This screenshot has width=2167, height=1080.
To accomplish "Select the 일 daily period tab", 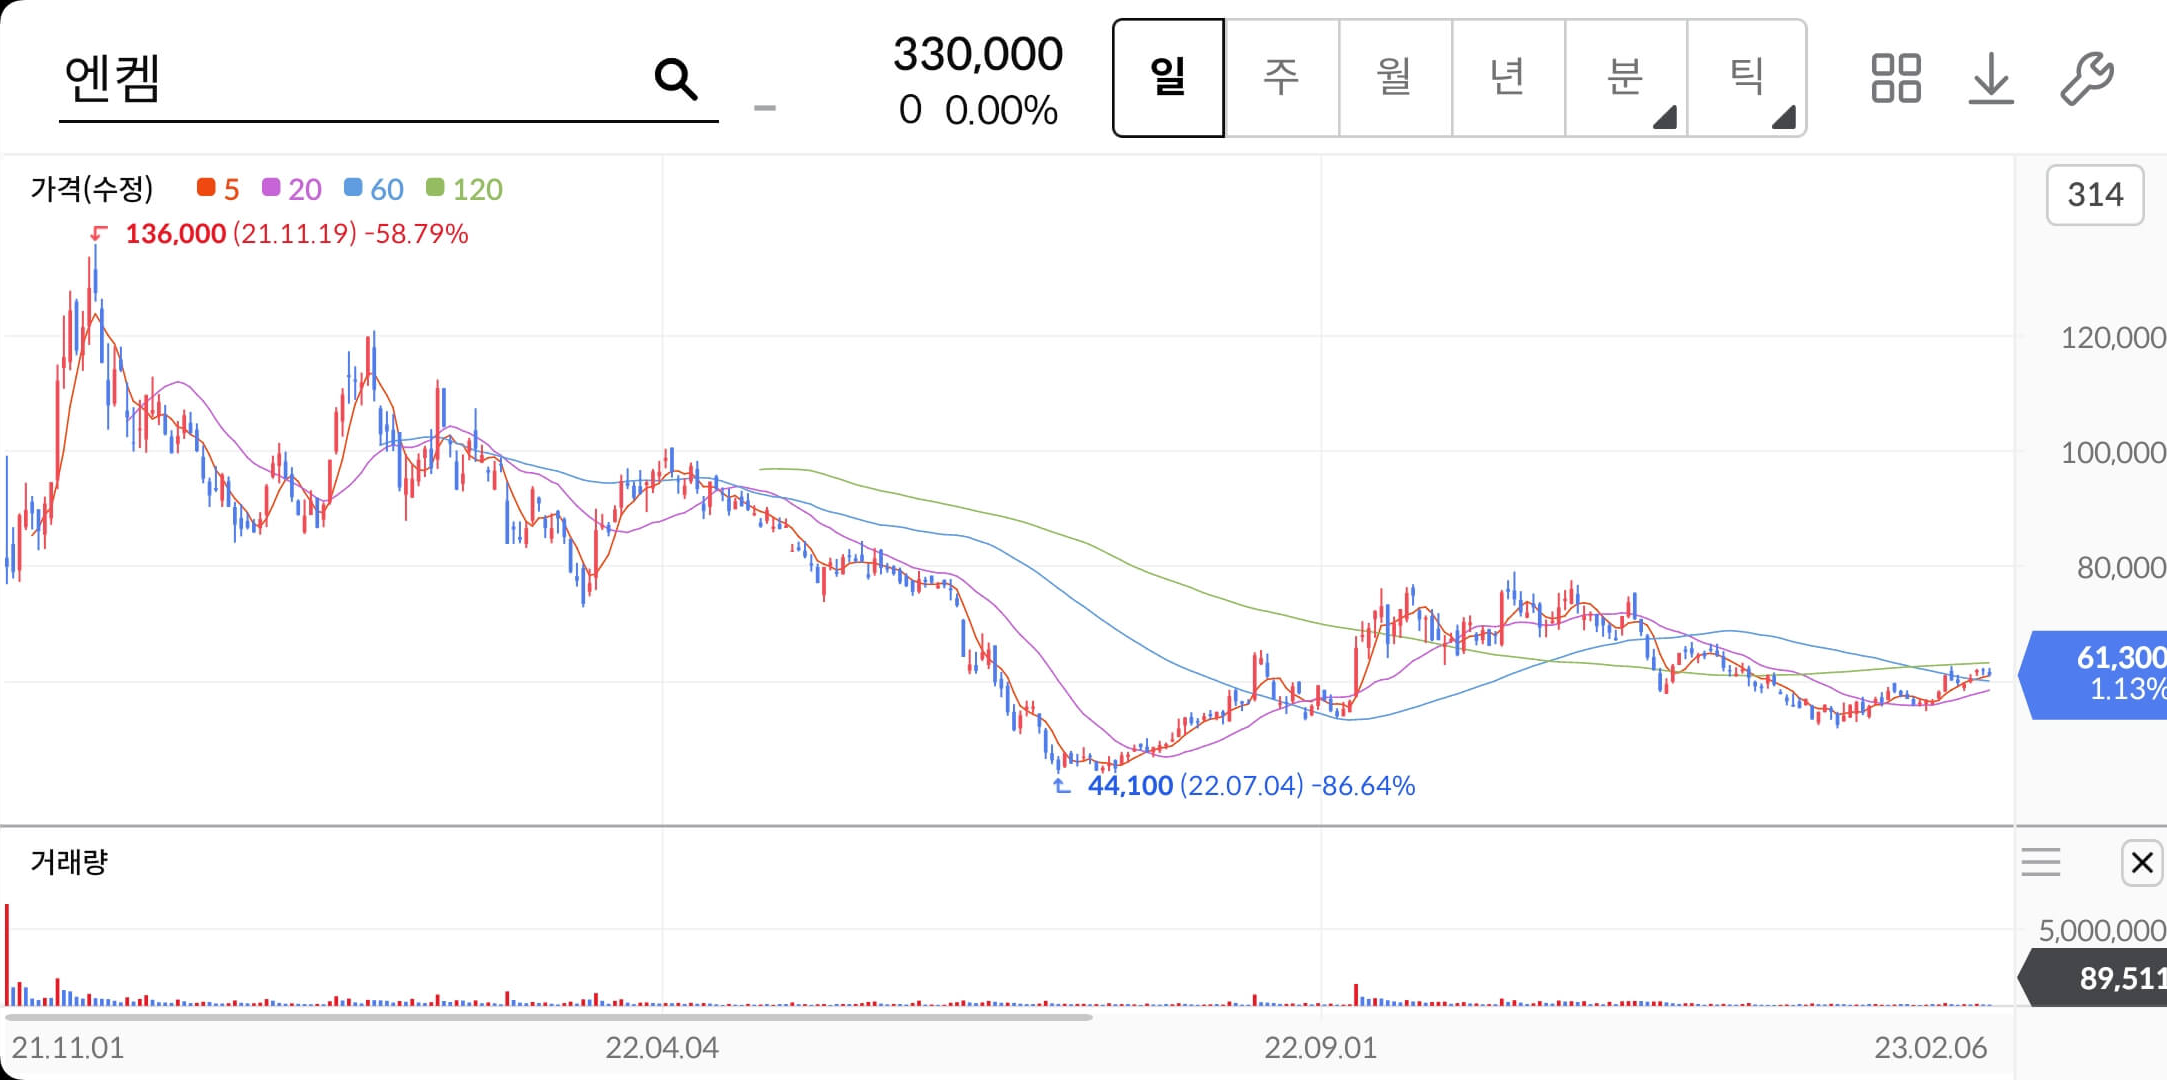I will pyautogui.click(x=1168, y=77).
